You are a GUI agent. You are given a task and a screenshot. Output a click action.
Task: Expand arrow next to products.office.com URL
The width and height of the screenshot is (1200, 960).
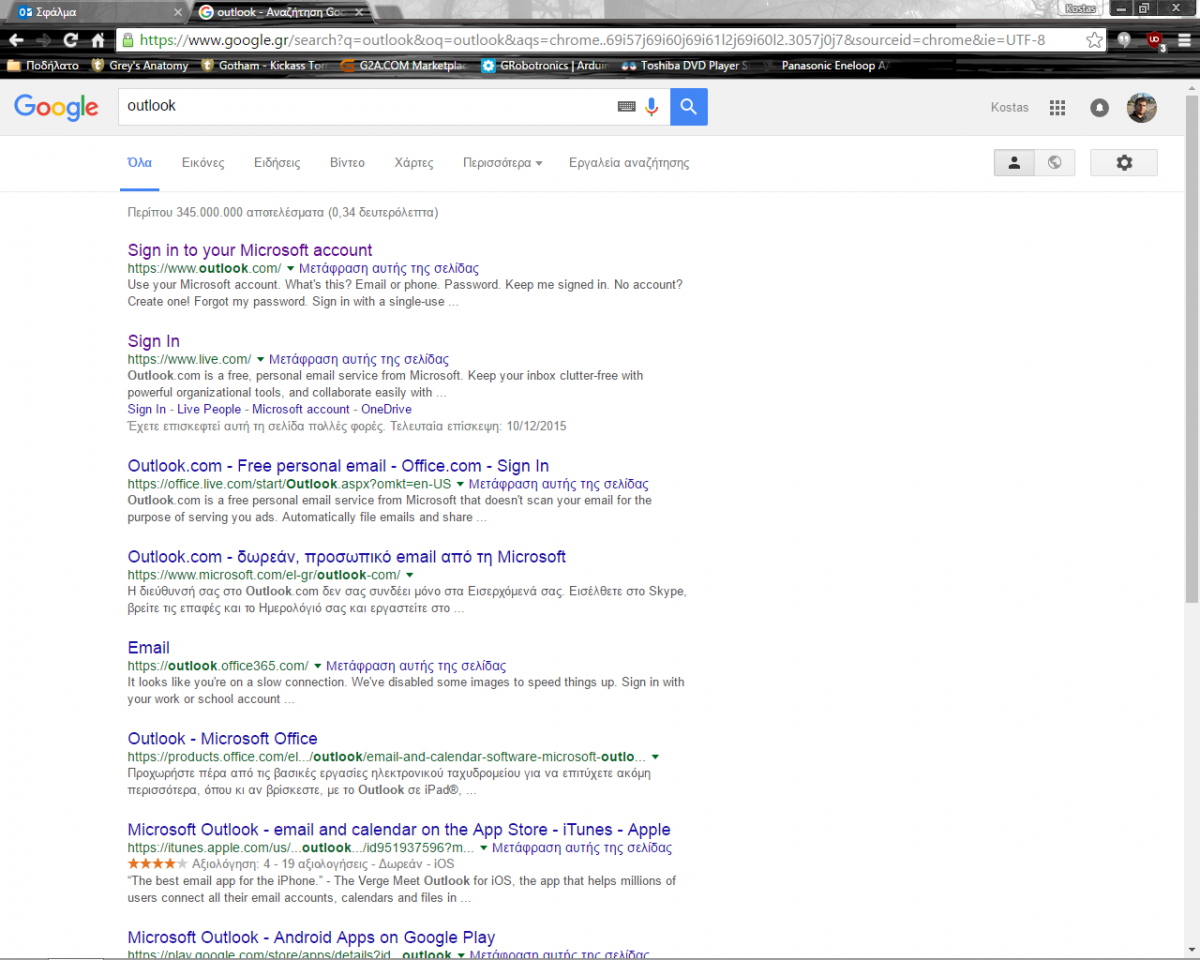(655, 757)
